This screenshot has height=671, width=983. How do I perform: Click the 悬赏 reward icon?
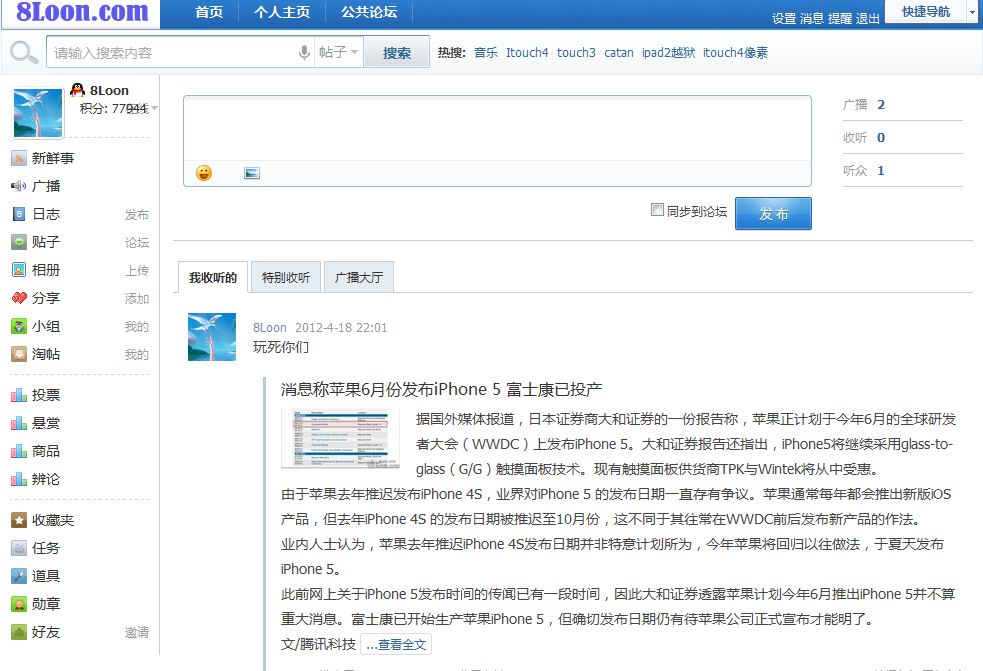[19, 423]
